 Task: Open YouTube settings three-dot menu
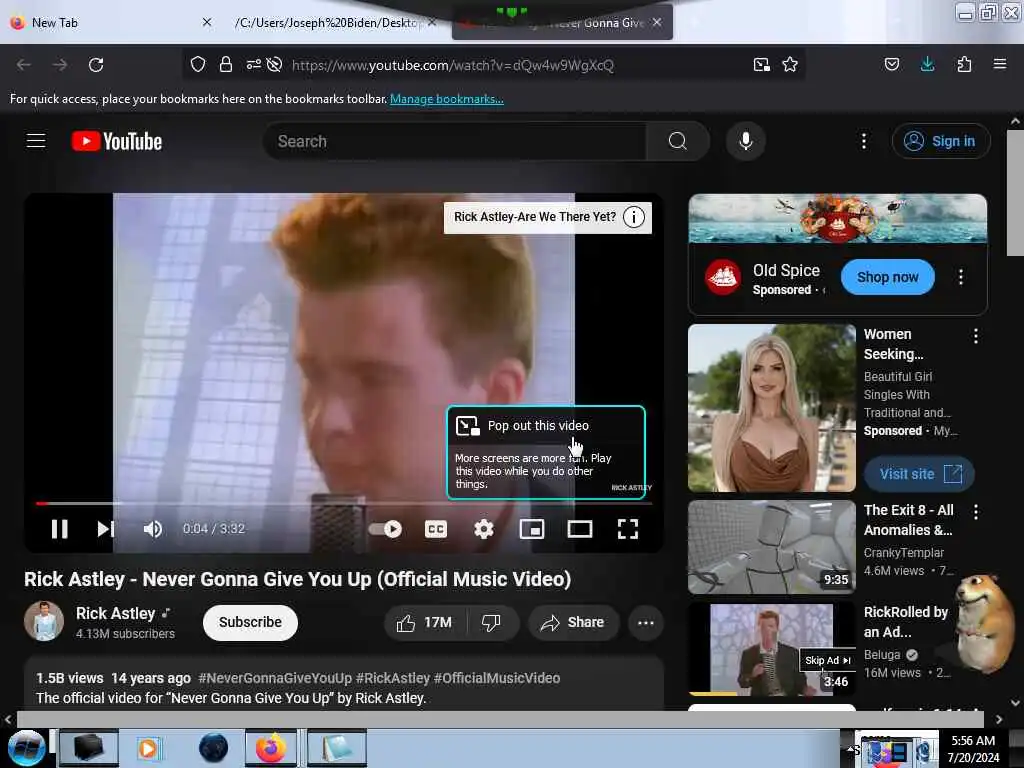click(x=863, y=141)
